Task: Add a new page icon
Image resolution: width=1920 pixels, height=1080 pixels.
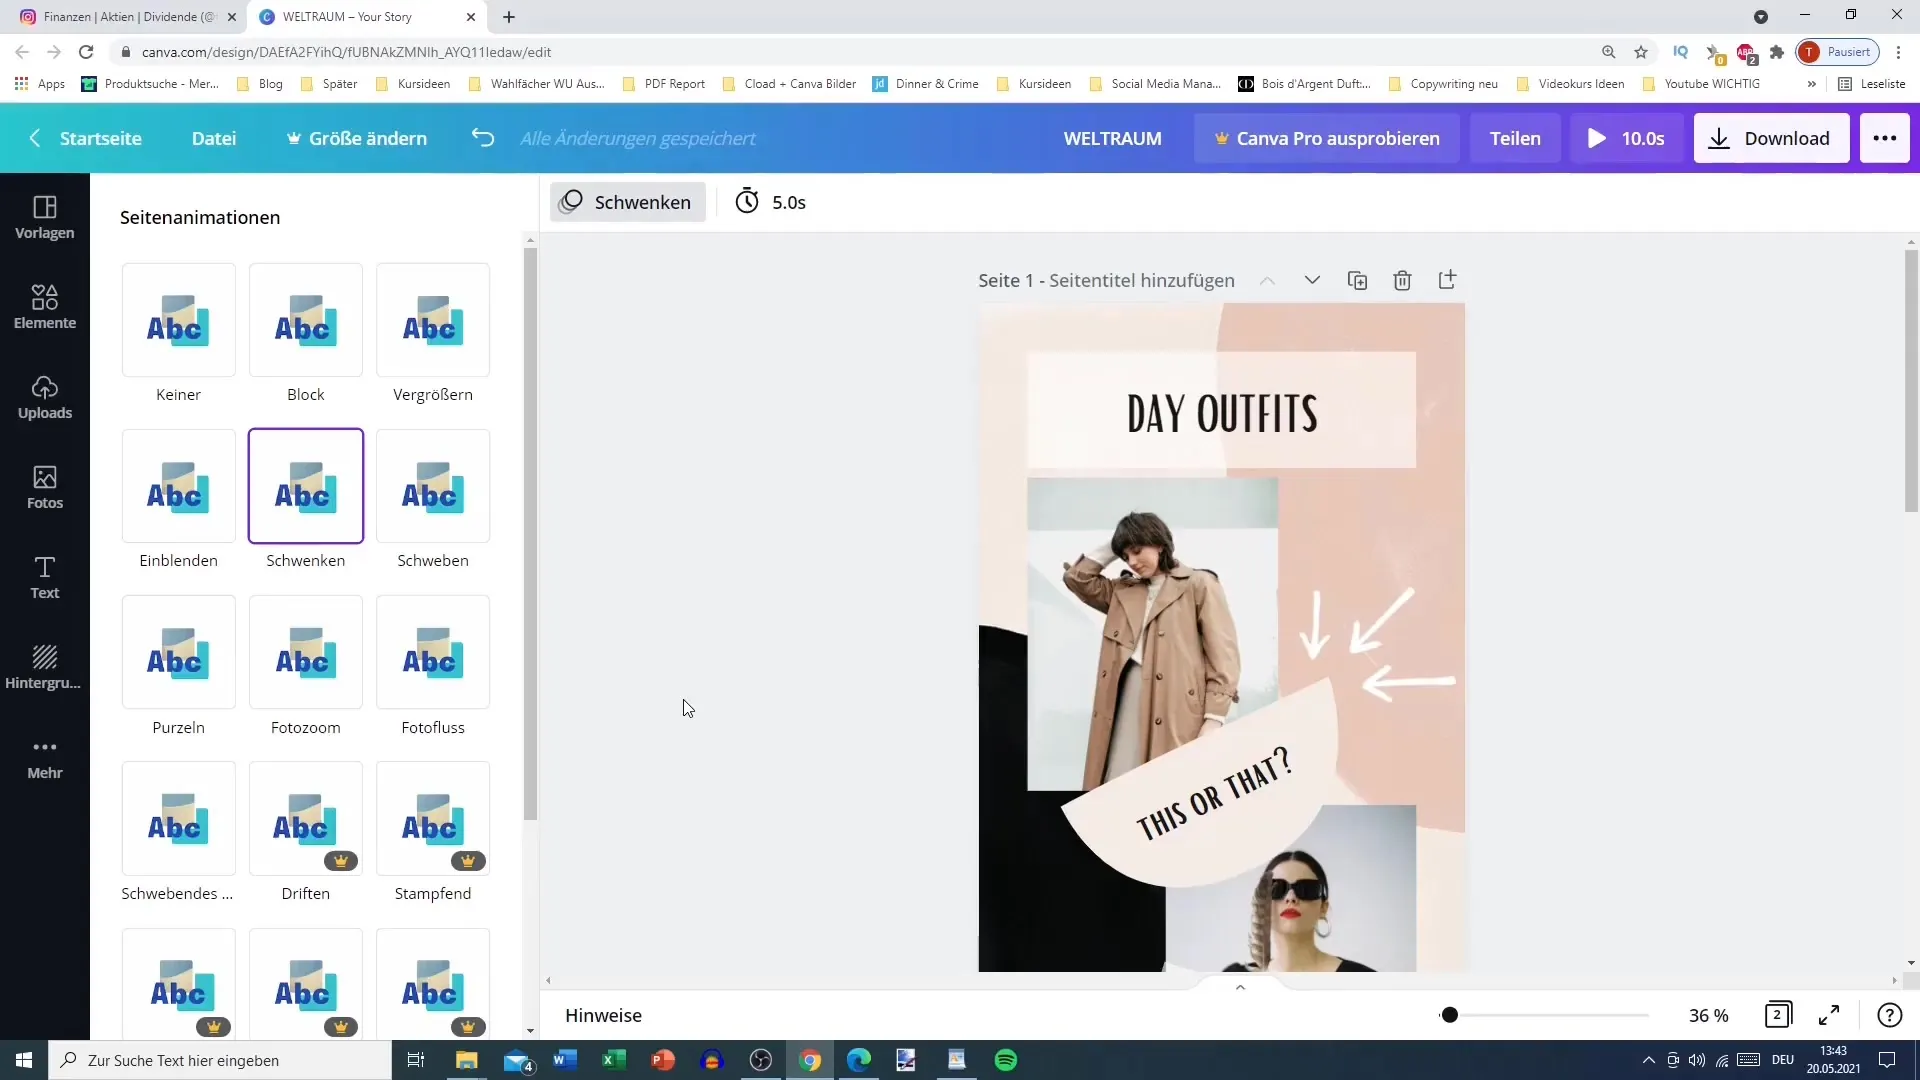Action: pos(1447,280)
